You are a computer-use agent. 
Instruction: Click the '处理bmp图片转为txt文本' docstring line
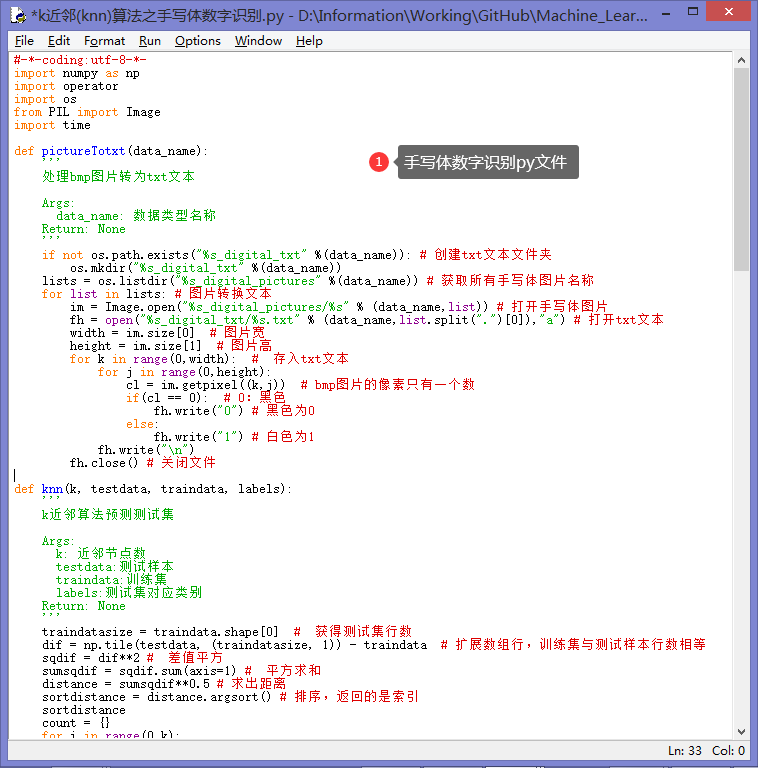click(118, 176)
